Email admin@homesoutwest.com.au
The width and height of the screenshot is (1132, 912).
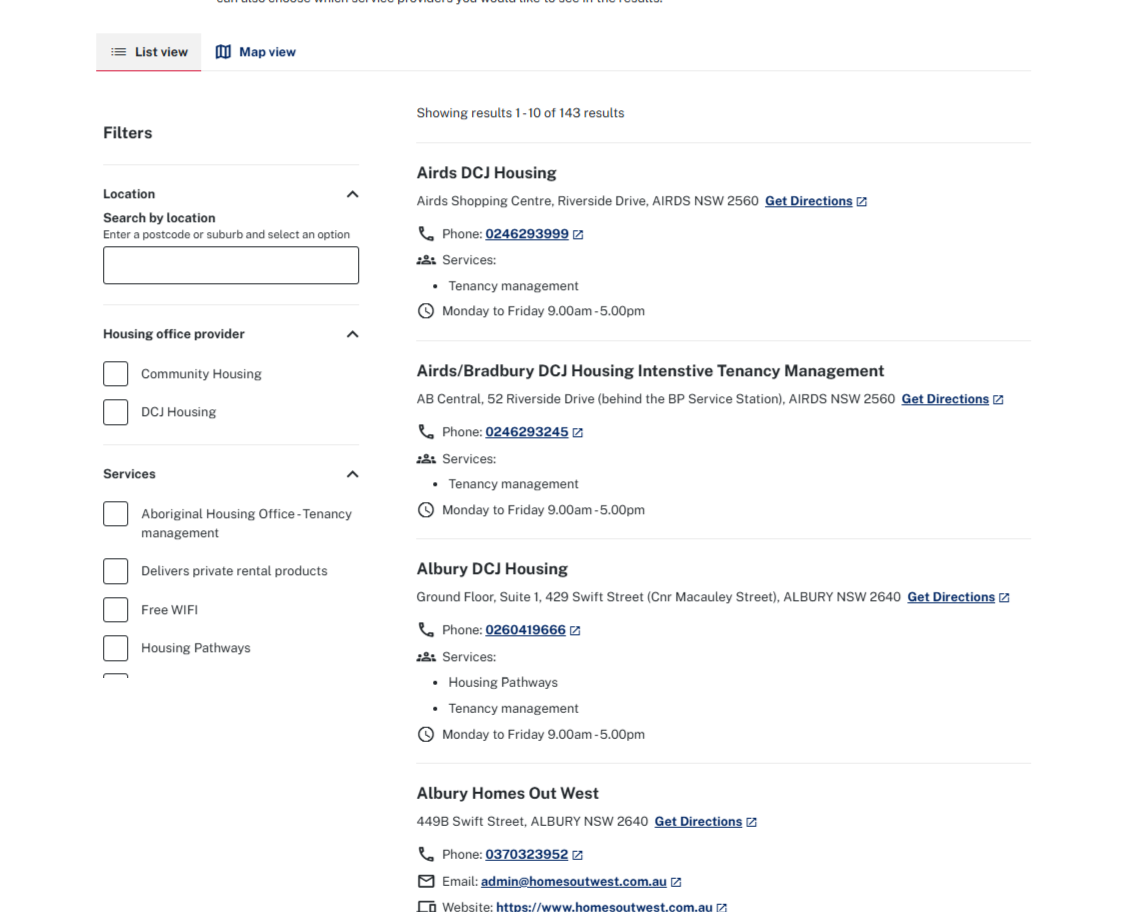click(574, 882)
